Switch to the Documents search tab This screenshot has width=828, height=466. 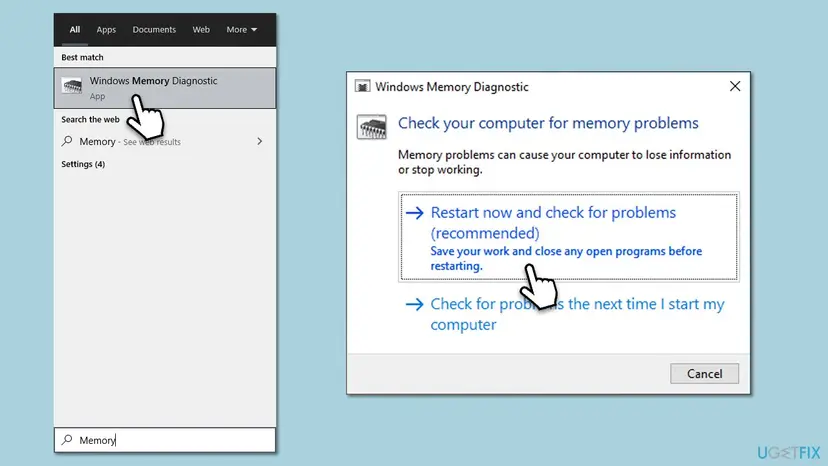[x=154, y=30]
